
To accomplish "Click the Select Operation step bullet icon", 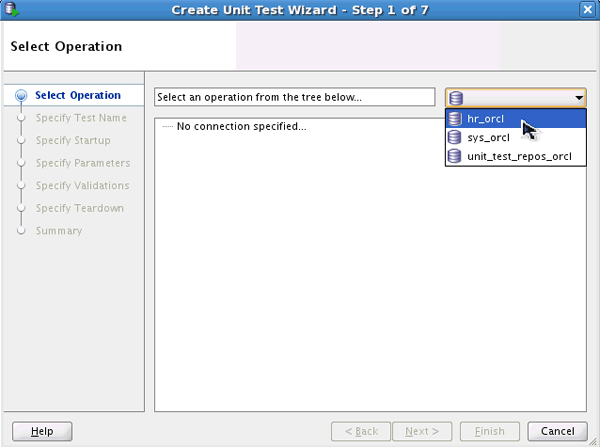I will click(20, 96).
